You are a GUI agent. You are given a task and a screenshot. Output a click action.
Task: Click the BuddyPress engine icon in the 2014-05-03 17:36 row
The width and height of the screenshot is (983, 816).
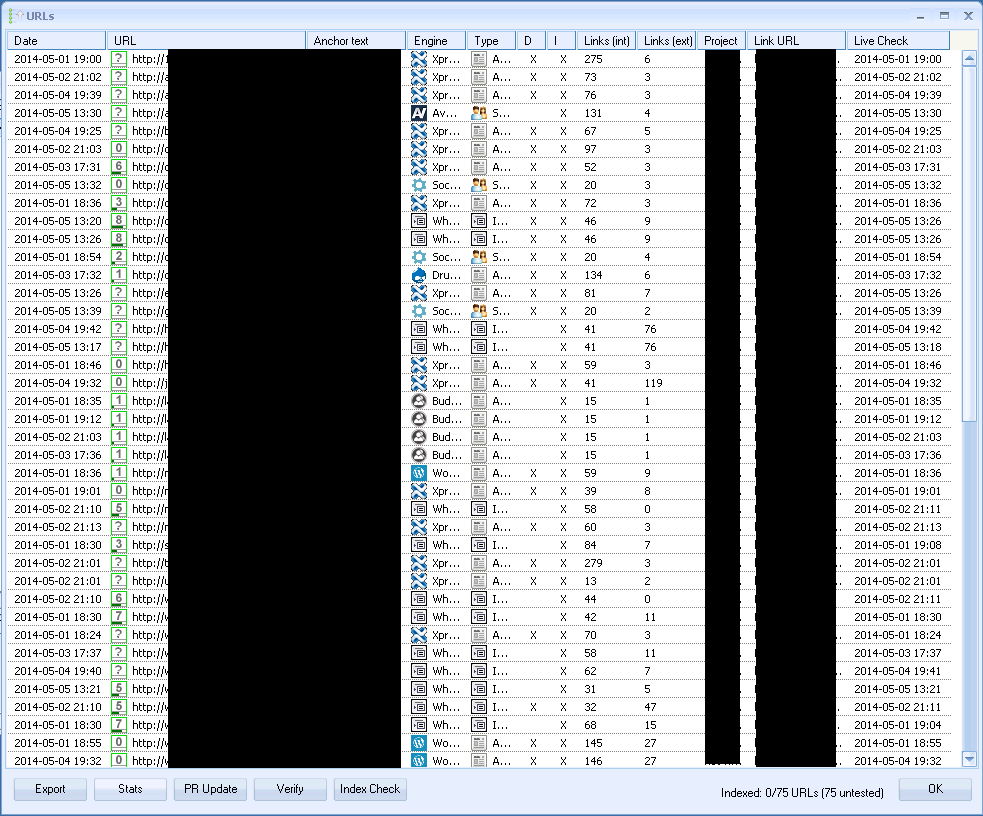pos(419,455)
